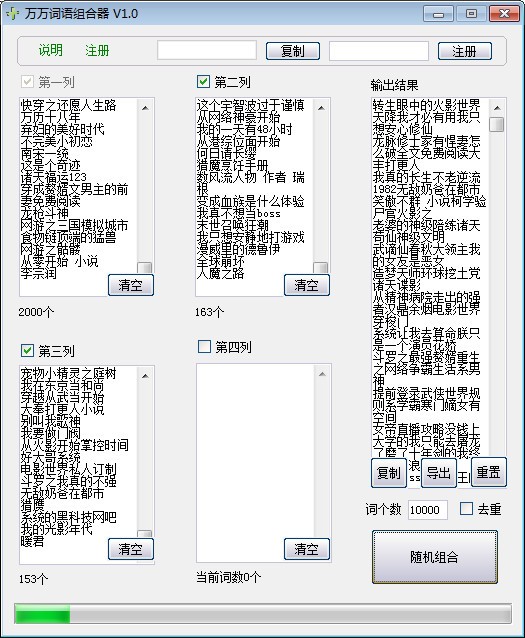Click the up arrow of third column scrollbar
The height and width of the screenshot is (638, 525).
point(145,376)
